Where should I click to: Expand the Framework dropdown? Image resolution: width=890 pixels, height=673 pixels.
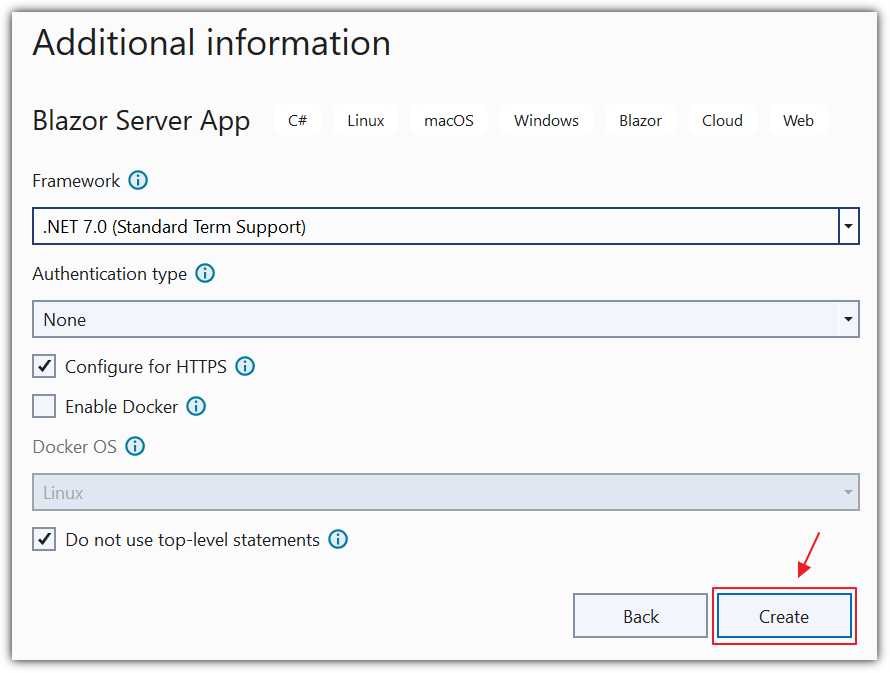[848, 226]
